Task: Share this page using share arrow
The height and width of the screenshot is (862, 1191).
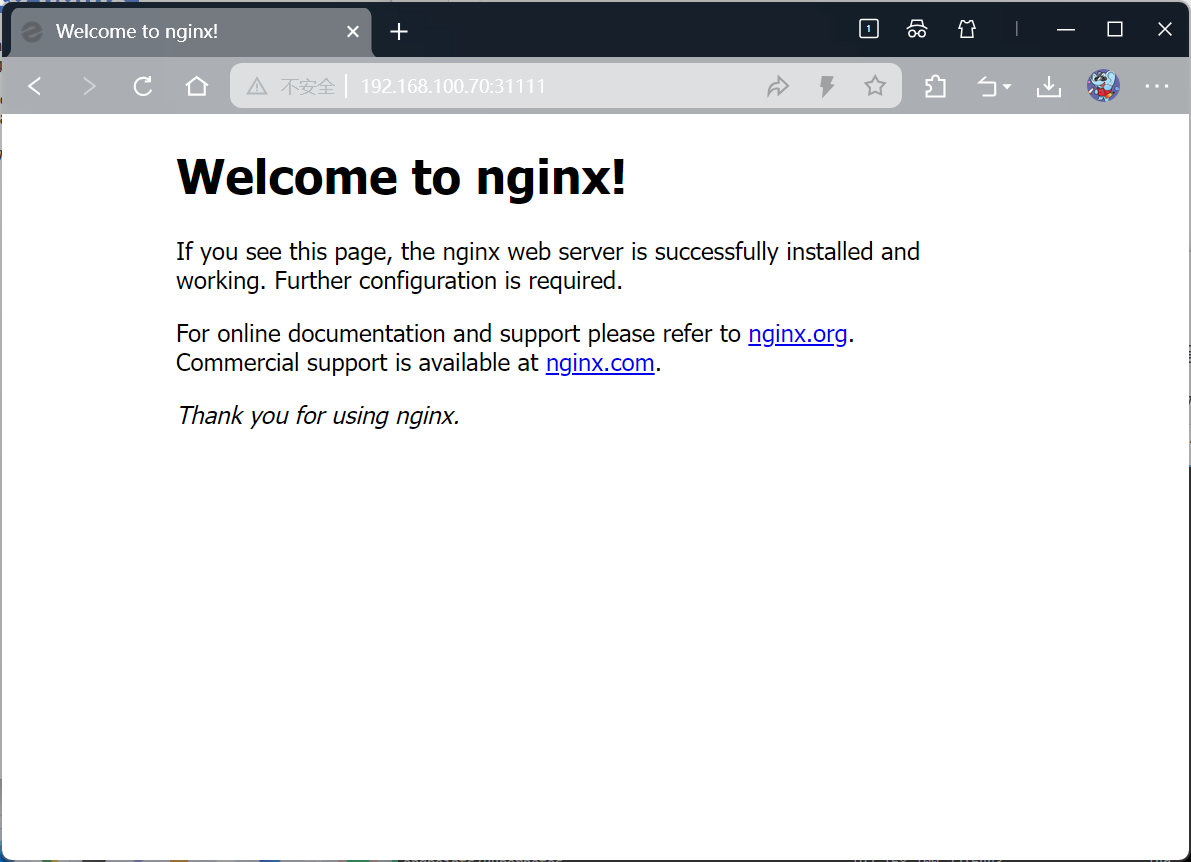Action: pyautogui.click(x=778, y=86)
